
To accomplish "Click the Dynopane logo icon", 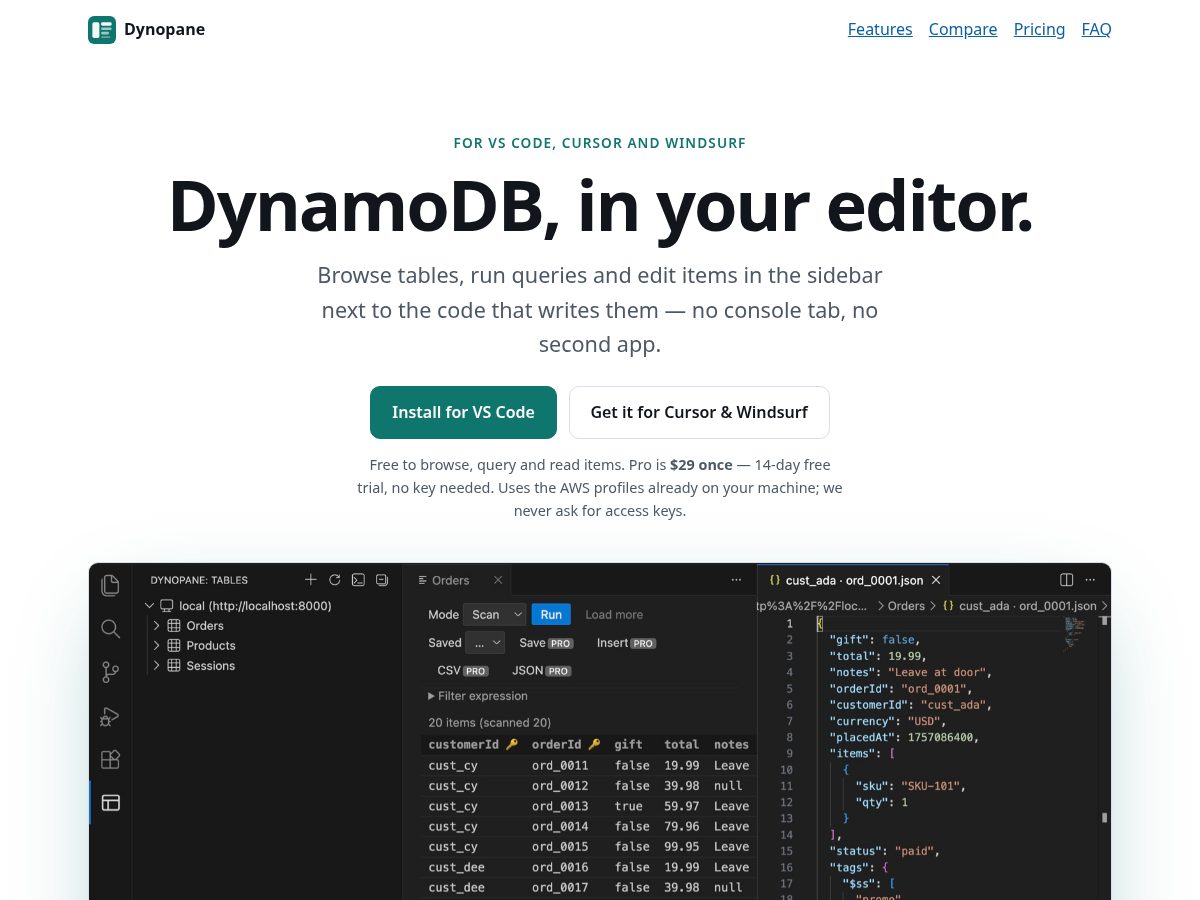I will (x=102, y=30).
